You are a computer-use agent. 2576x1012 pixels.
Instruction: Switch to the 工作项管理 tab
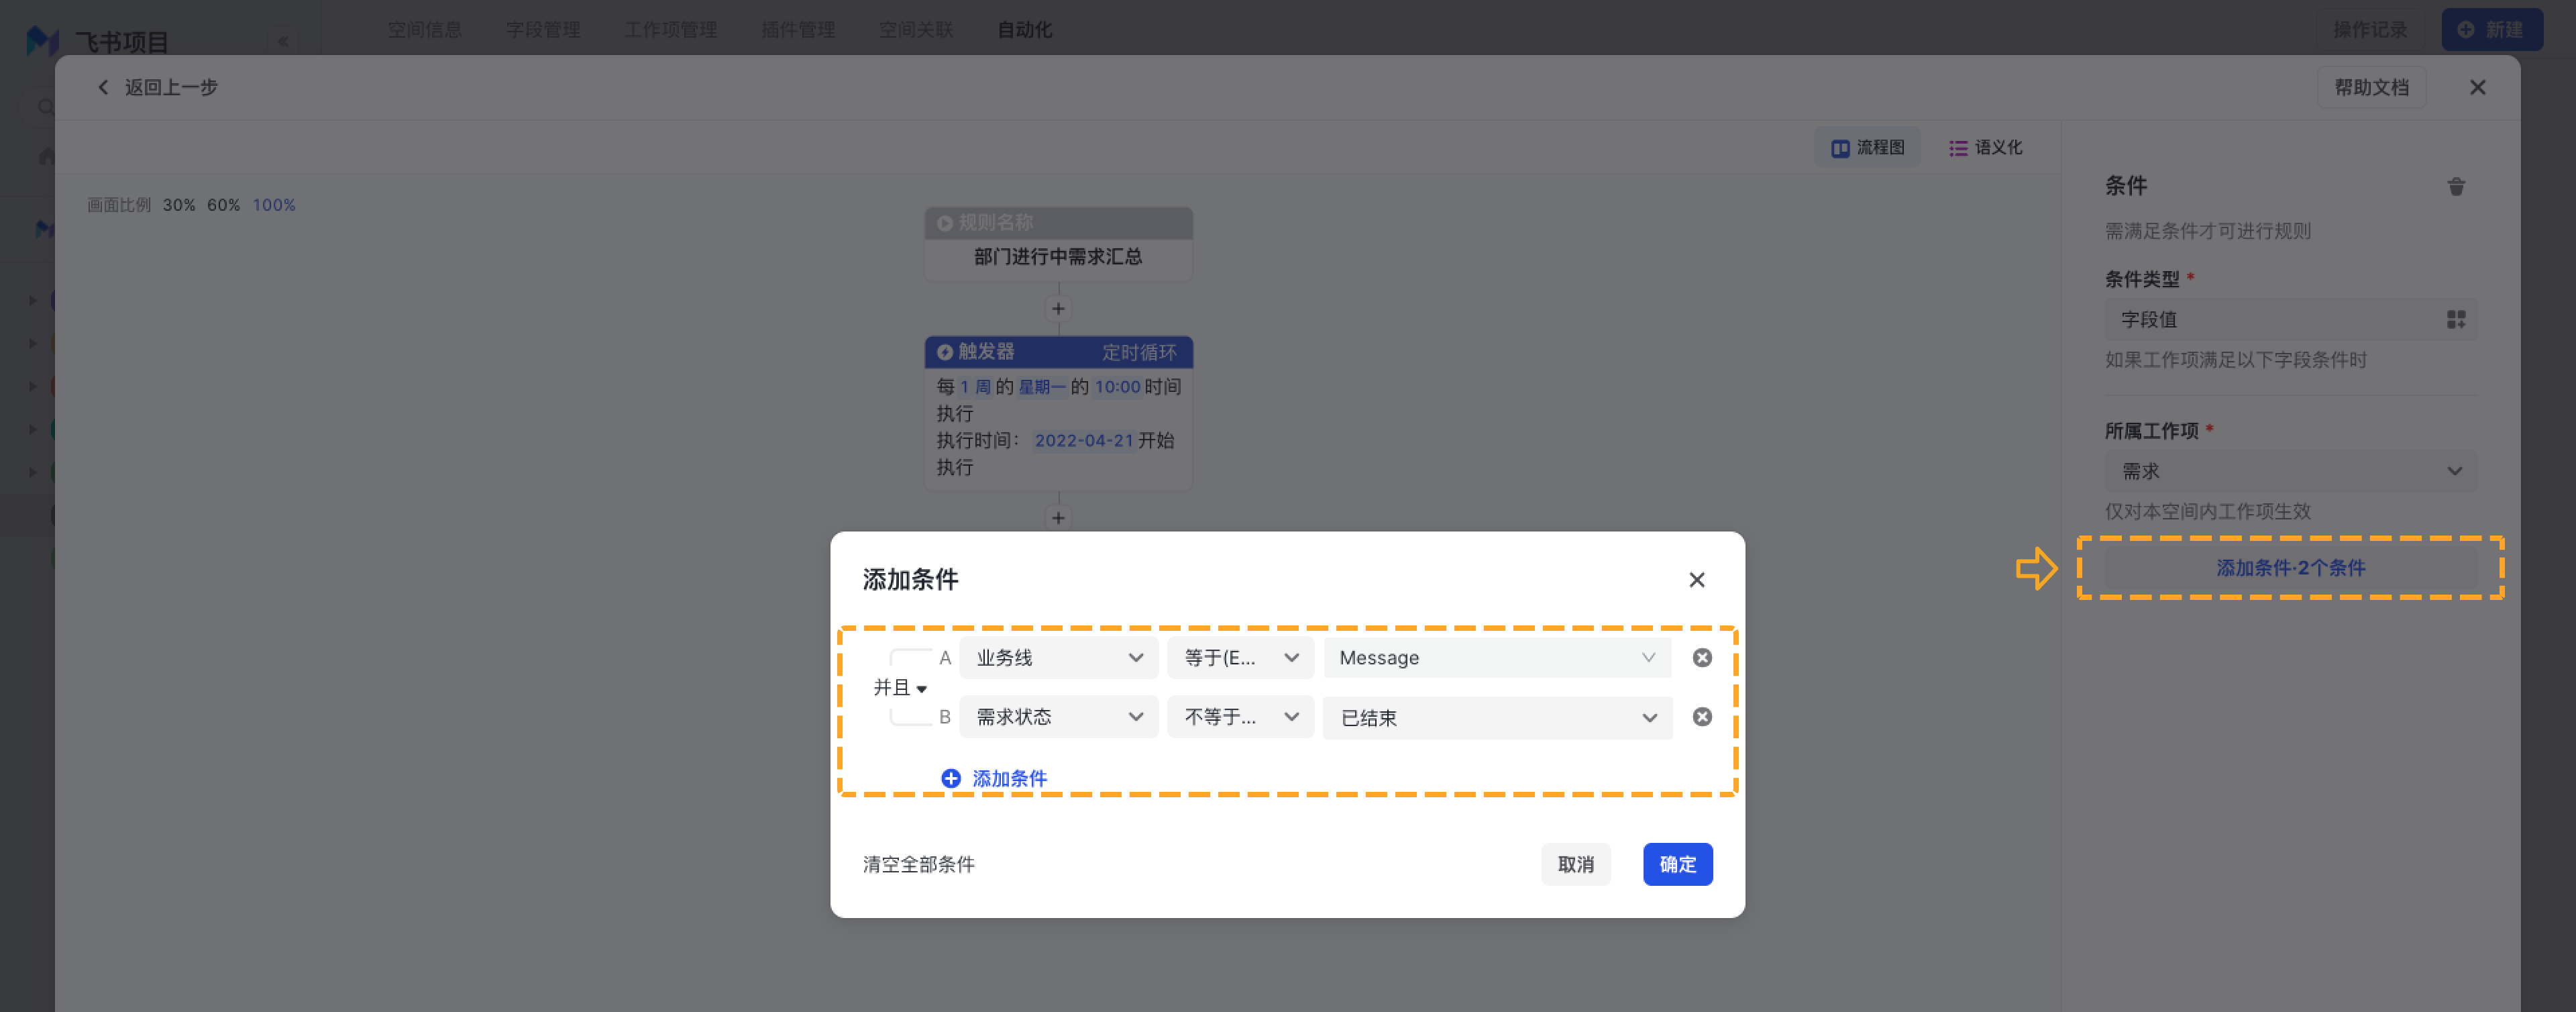(x=671, y=30)
